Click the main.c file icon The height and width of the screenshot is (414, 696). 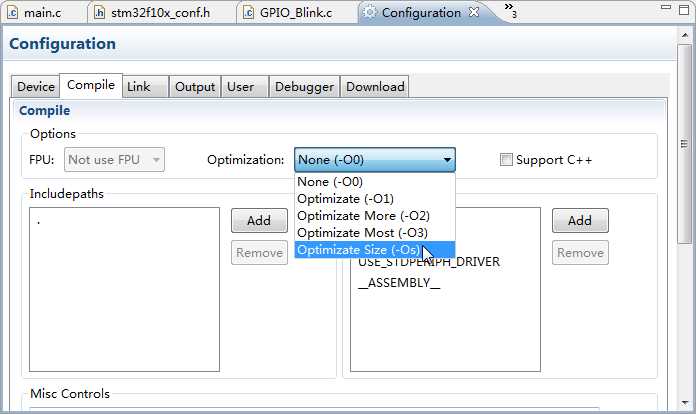coord(12,12)
